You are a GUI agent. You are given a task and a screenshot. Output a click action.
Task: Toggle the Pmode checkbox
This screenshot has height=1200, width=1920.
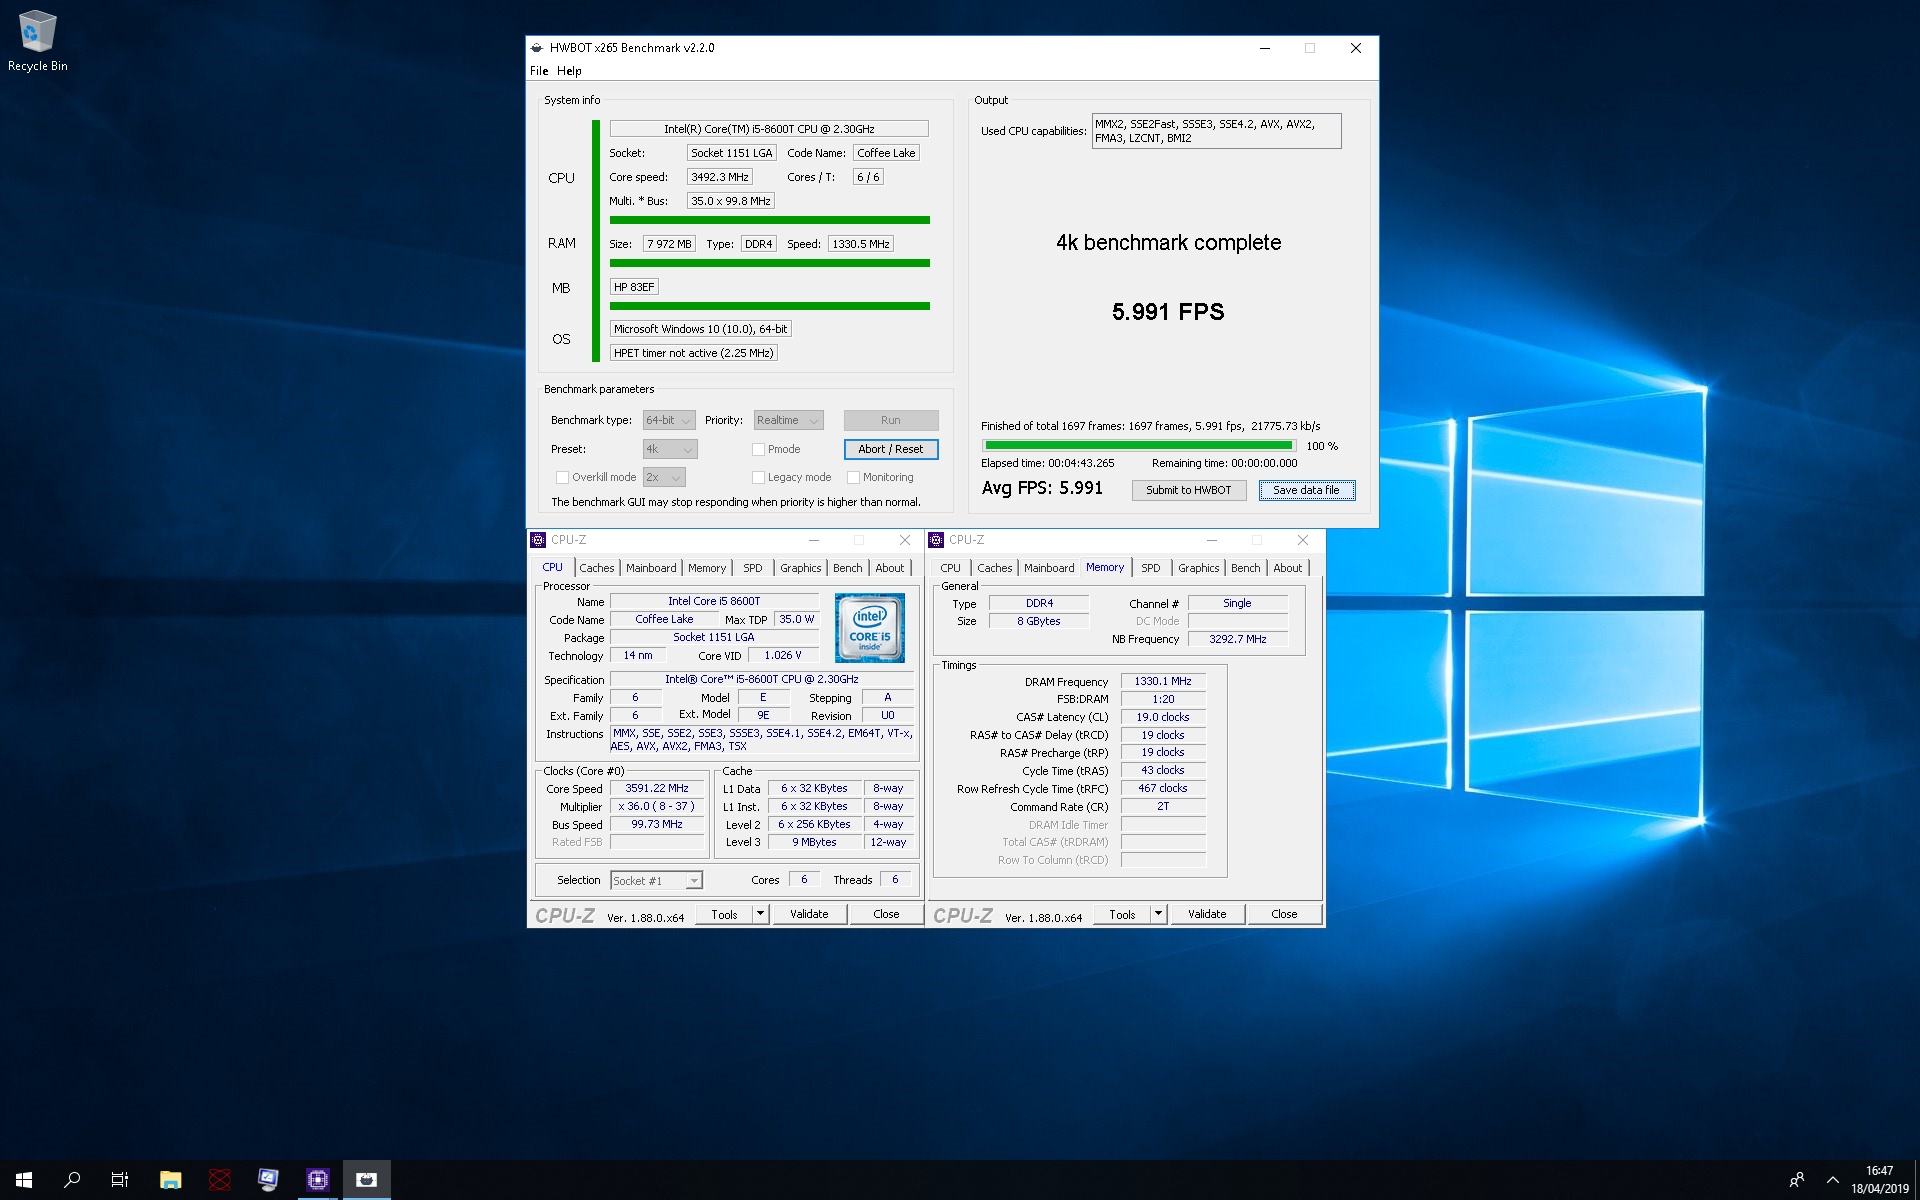(x=758, y=450)
